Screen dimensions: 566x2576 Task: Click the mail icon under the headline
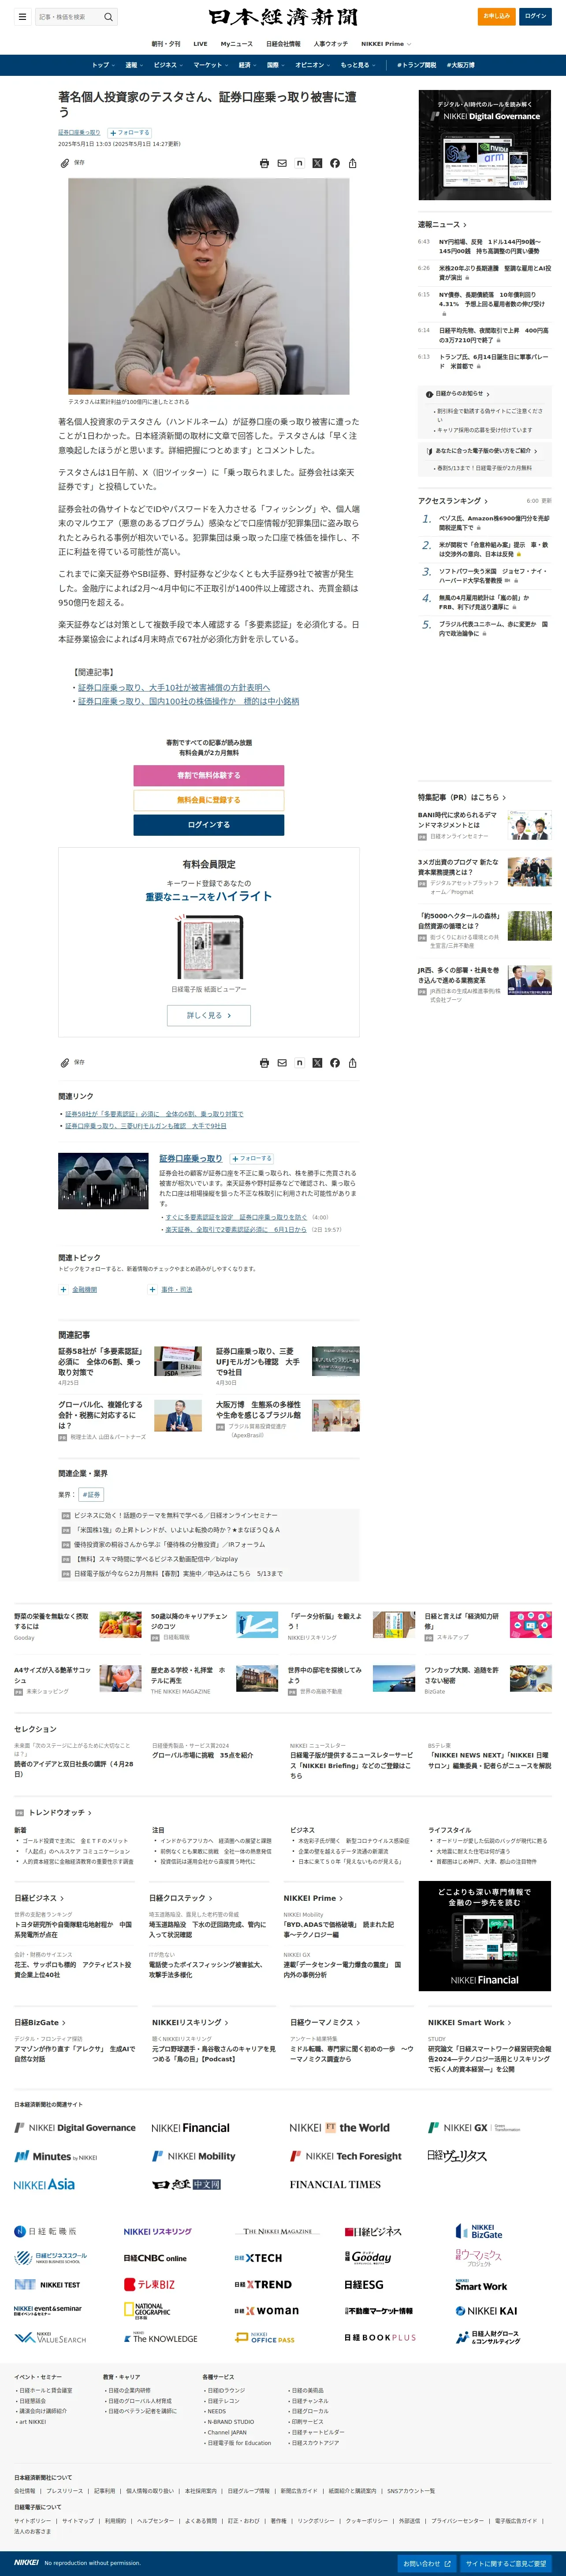click(x=282, y=163)
